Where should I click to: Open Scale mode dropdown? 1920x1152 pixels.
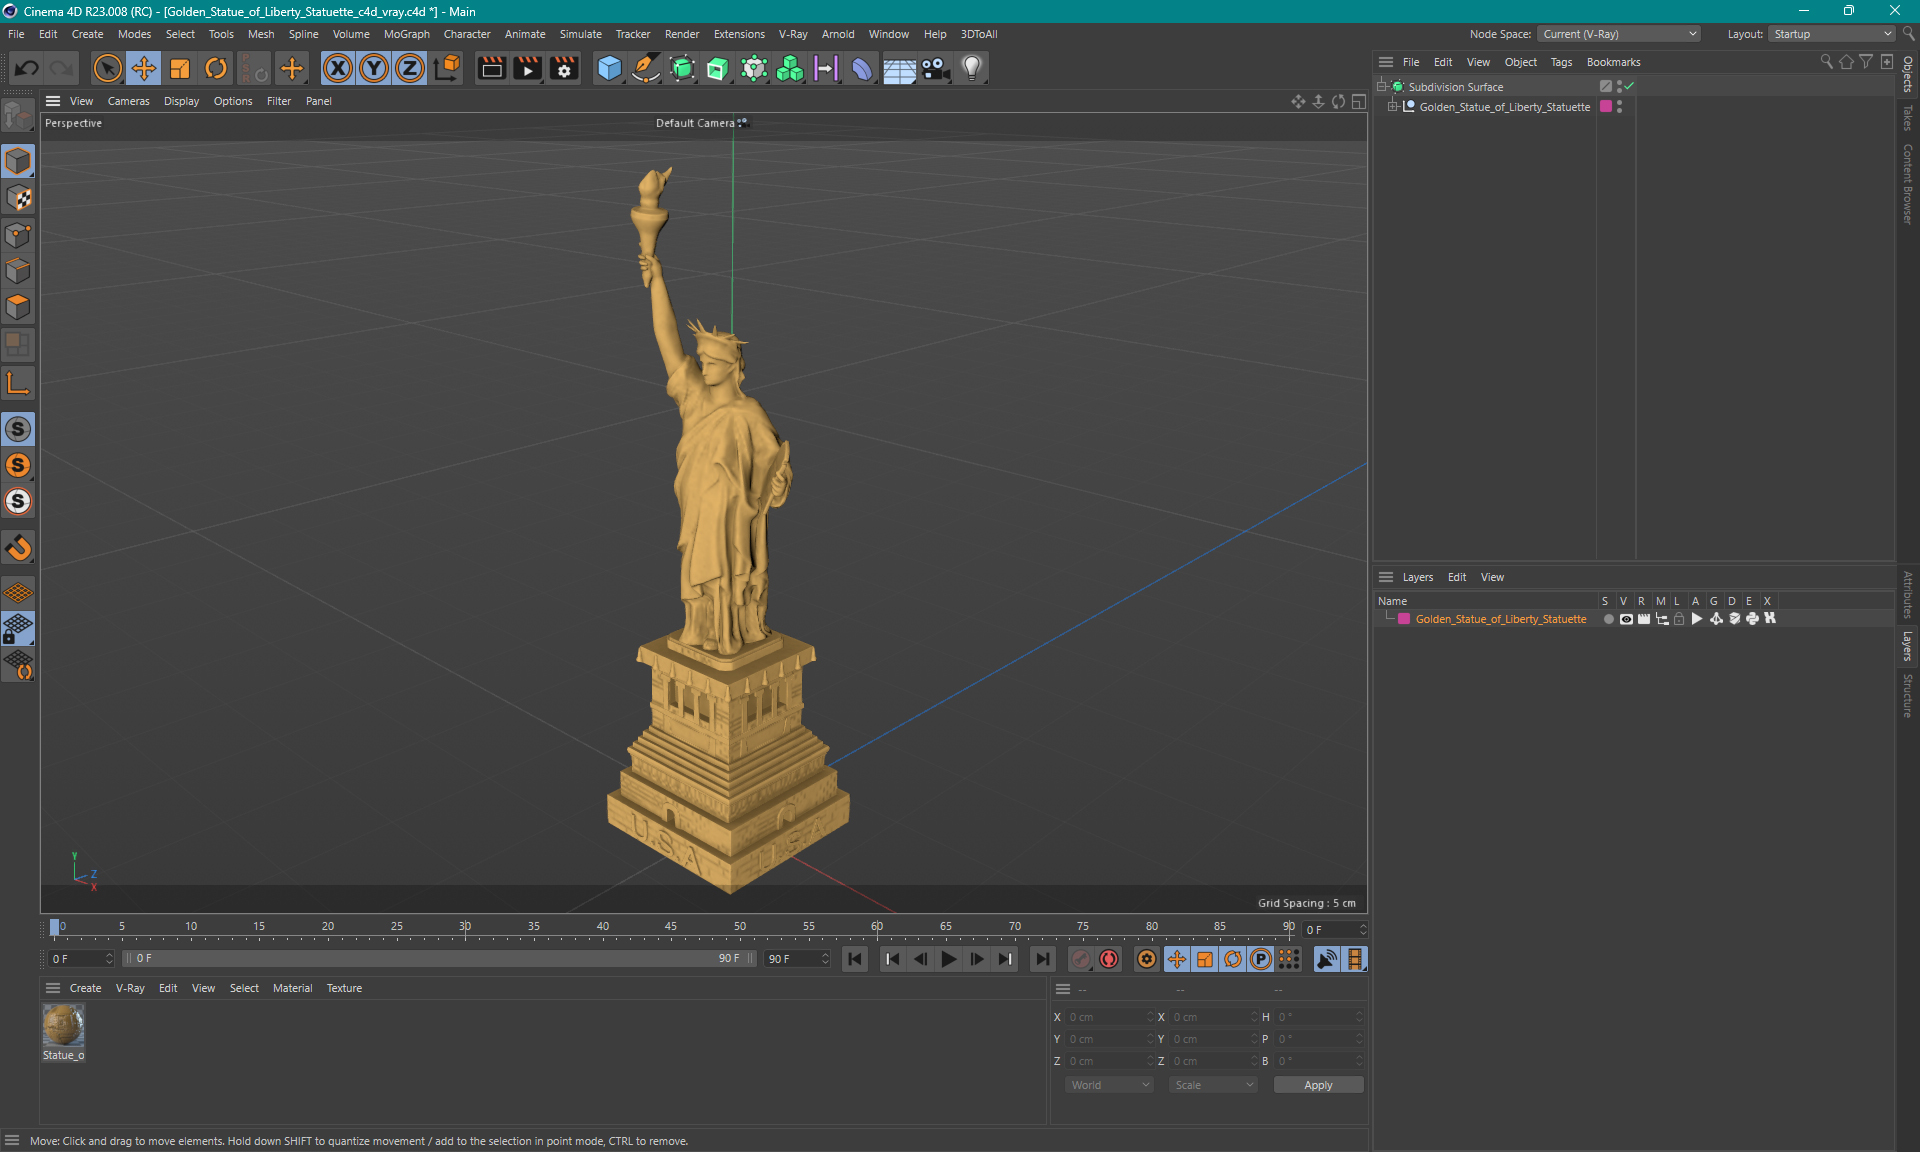point(1213,1085)
